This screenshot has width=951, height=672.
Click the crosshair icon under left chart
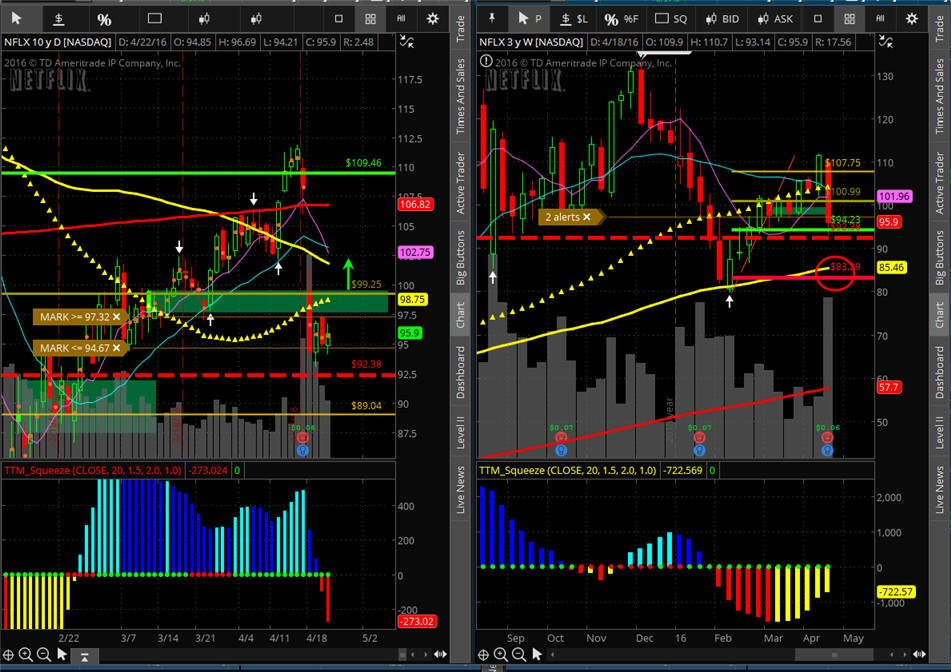coord(8,654)
